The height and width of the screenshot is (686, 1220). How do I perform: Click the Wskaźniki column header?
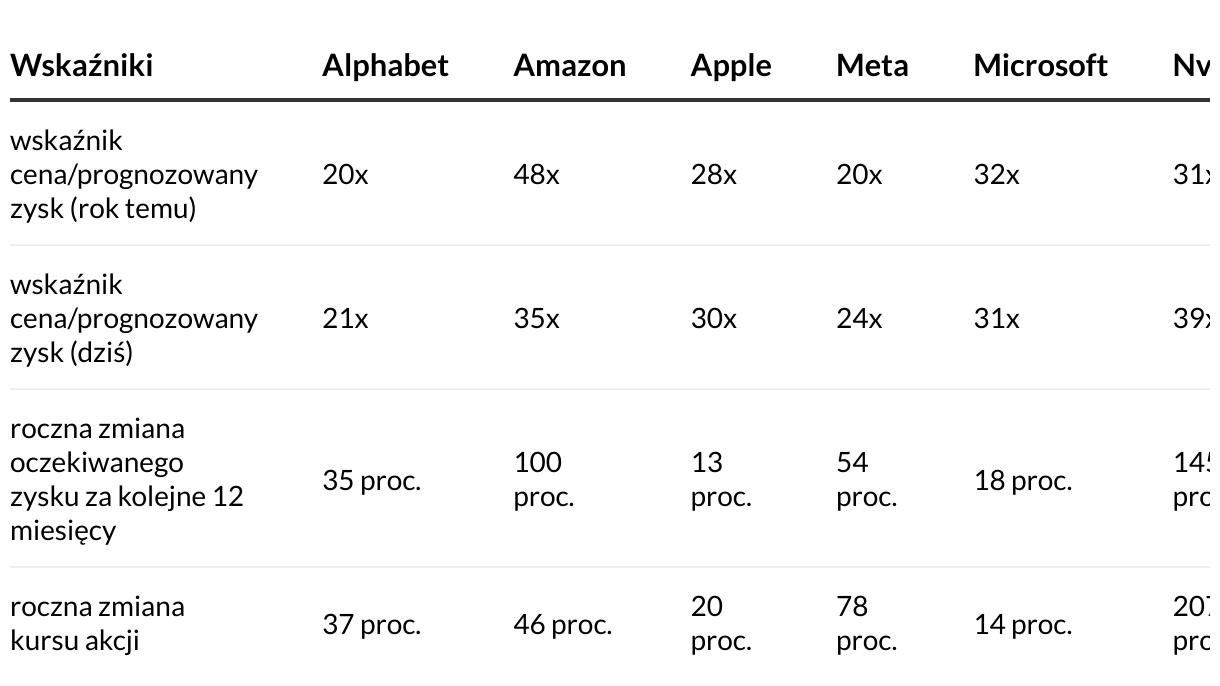click(81, 66)
